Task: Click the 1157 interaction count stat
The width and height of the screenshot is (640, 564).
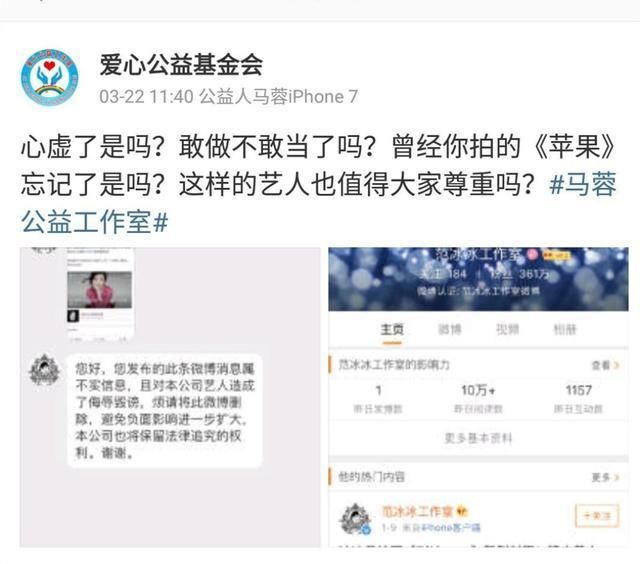Action: [x=578, y=397]
